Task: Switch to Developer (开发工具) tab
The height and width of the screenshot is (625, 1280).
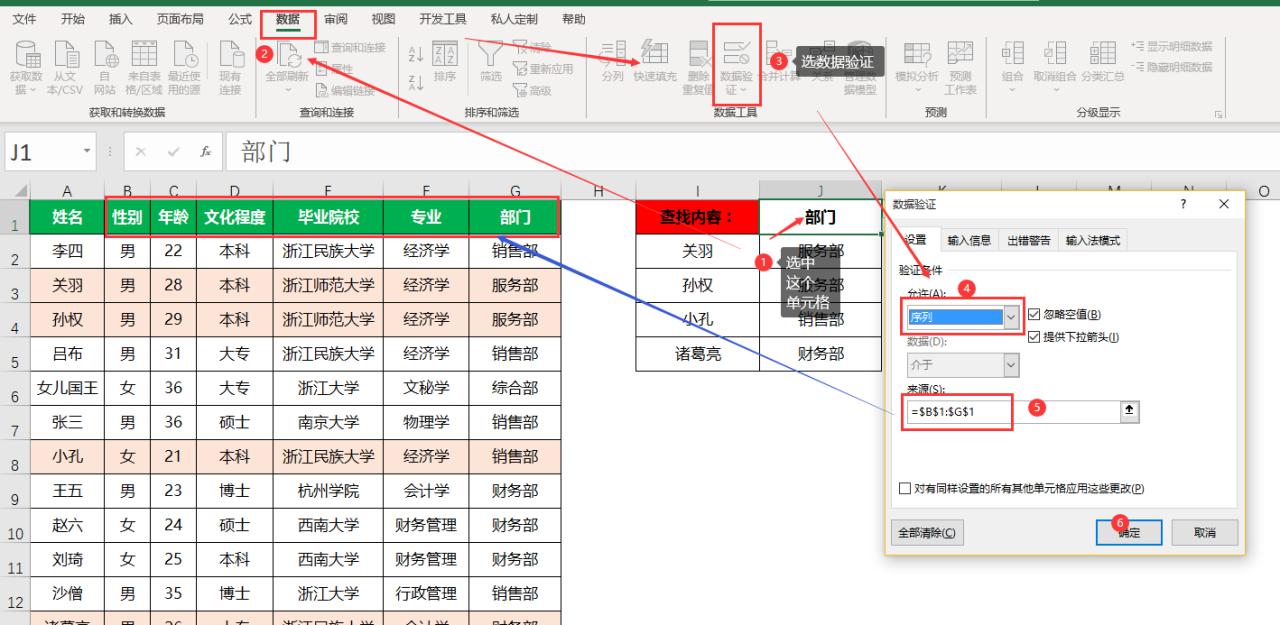Action: pyautogui.click(x=443, y=19)
